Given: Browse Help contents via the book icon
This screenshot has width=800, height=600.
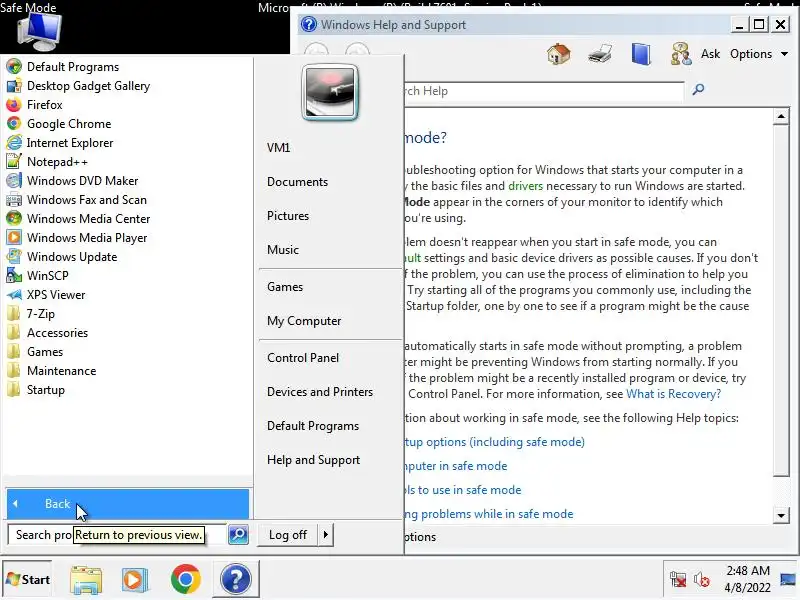Looking at the screenshot, I should tap(641, 54).
